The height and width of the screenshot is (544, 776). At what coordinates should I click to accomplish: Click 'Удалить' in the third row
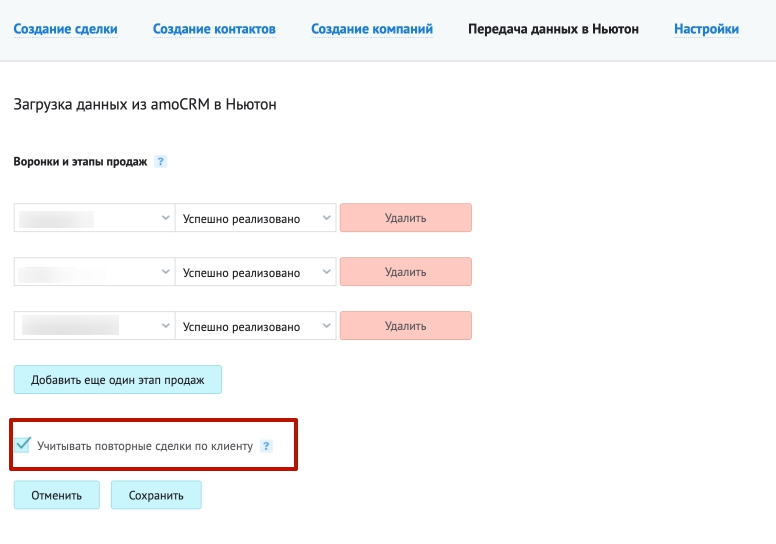[x=406, y=326]
